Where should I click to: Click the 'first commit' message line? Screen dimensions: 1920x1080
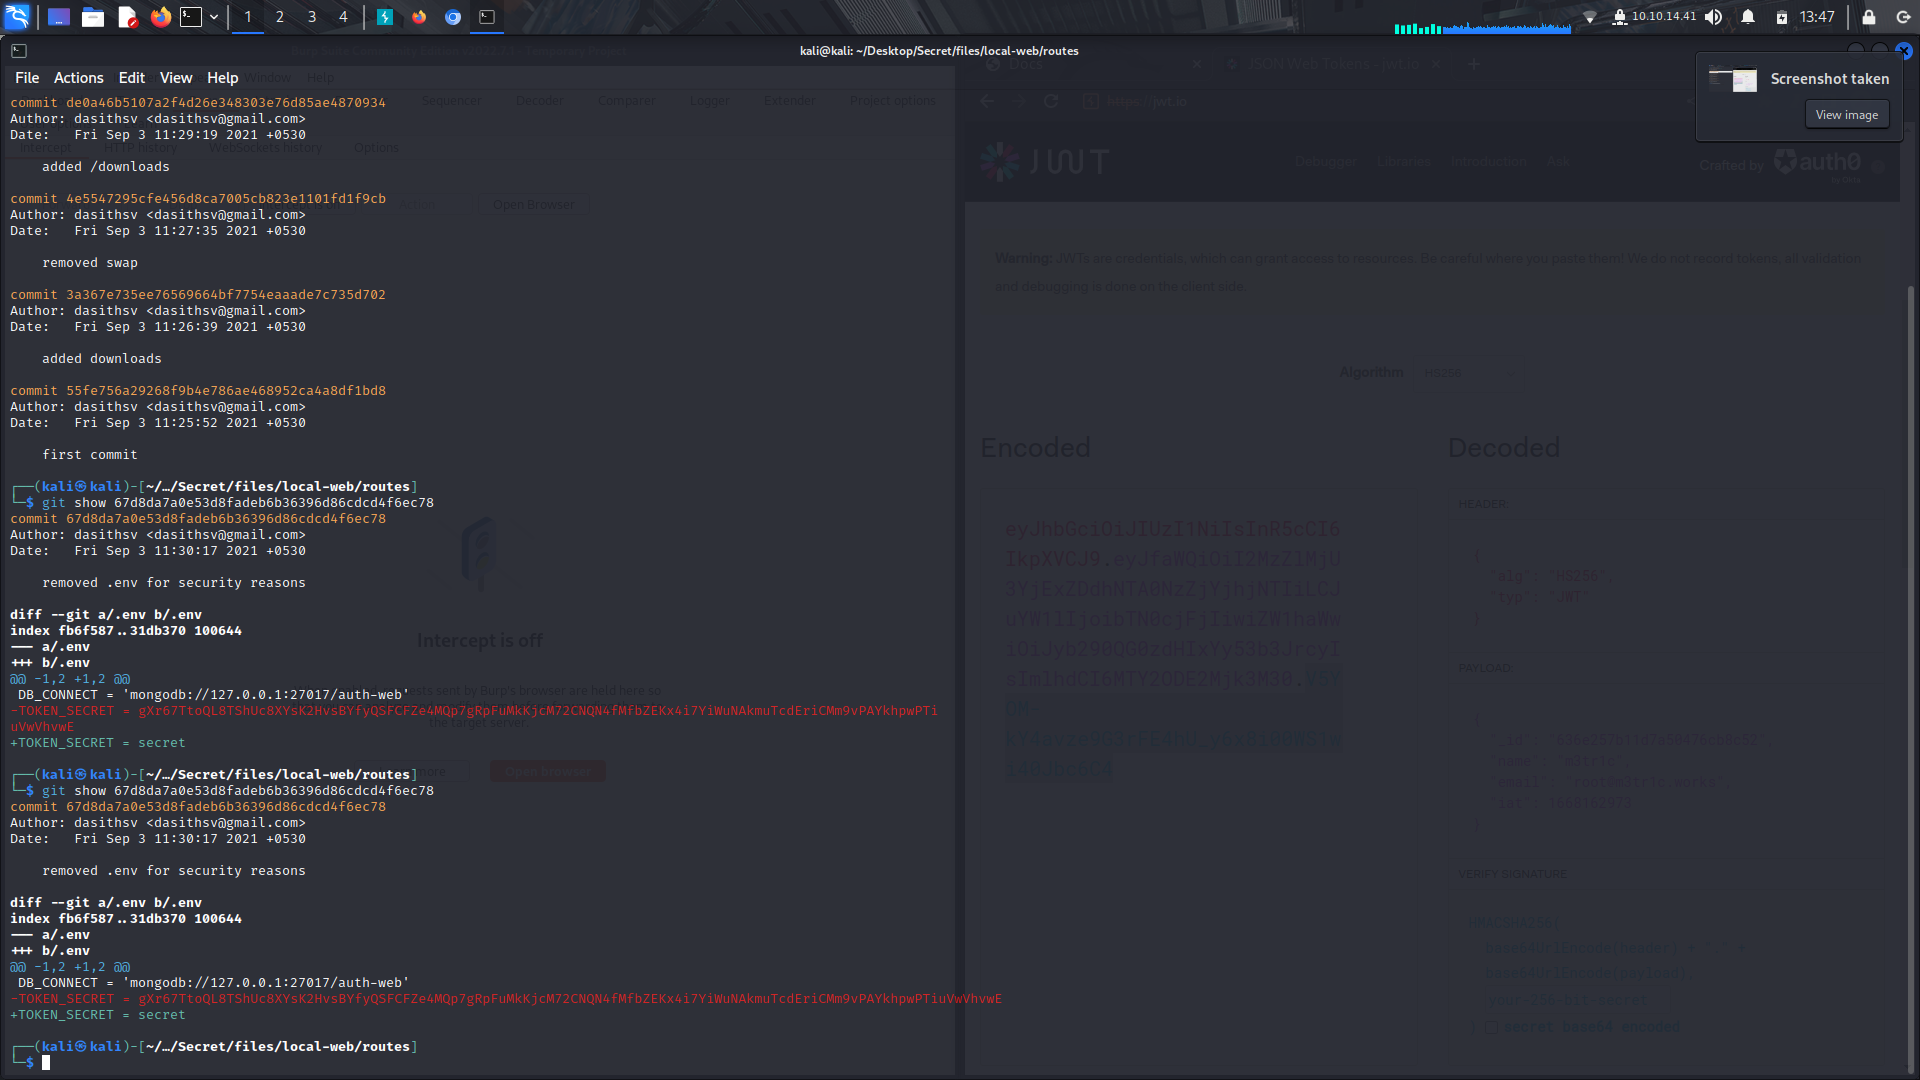point(90,455)
